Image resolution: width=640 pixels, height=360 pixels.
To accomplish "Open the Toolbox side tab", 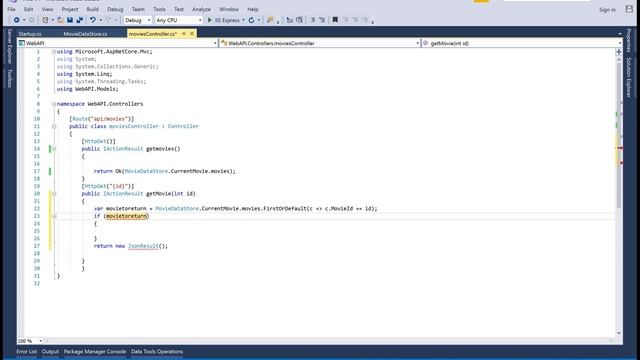I will coord(10,78).
